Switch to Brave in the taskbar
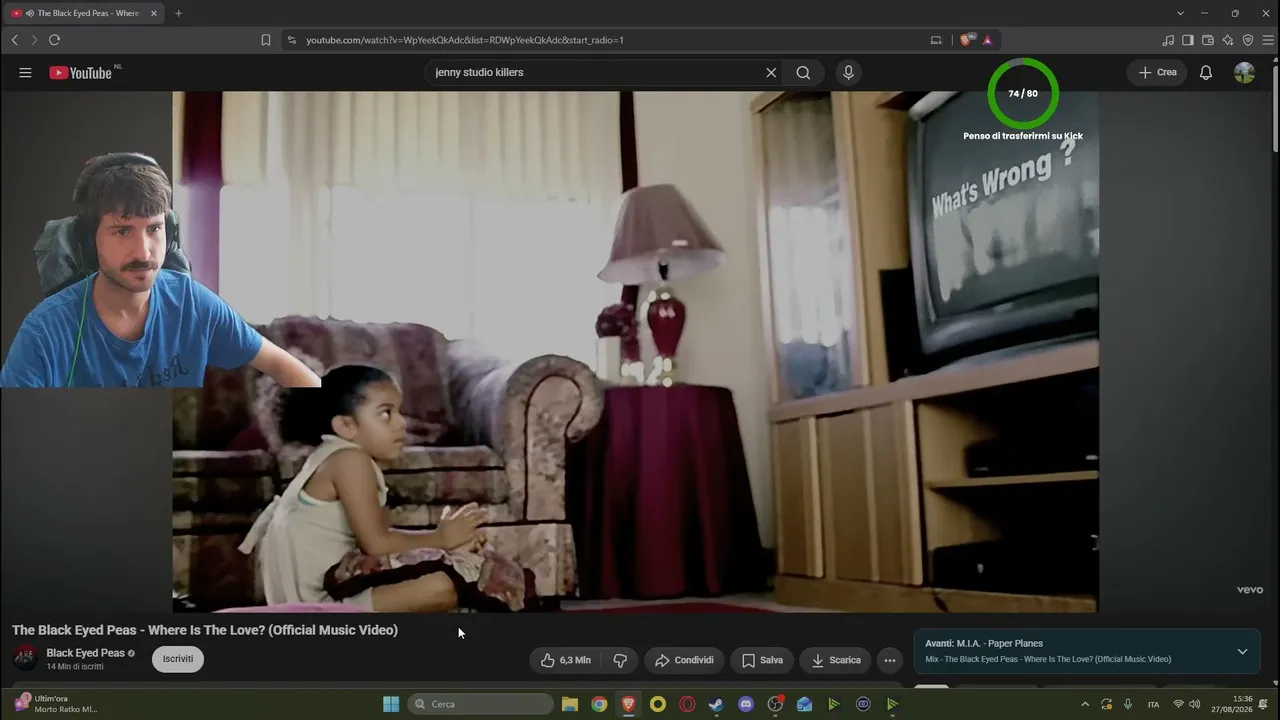The image size is (1280, 720). 628,704
